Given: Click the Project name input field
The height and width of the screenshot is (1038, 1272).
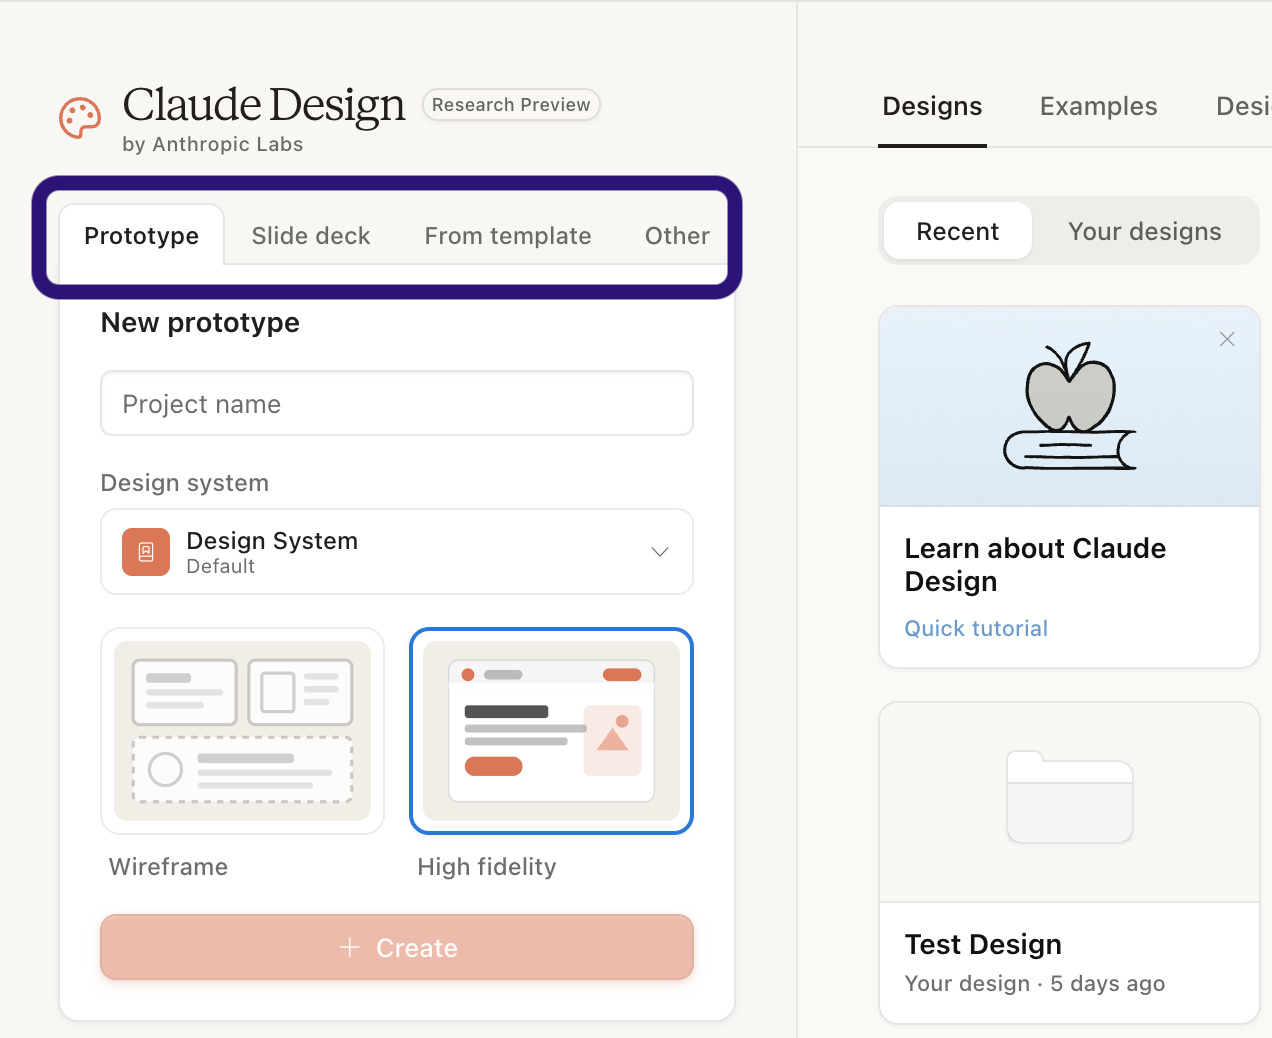Looking at the screenshot, I should point(397,403).
